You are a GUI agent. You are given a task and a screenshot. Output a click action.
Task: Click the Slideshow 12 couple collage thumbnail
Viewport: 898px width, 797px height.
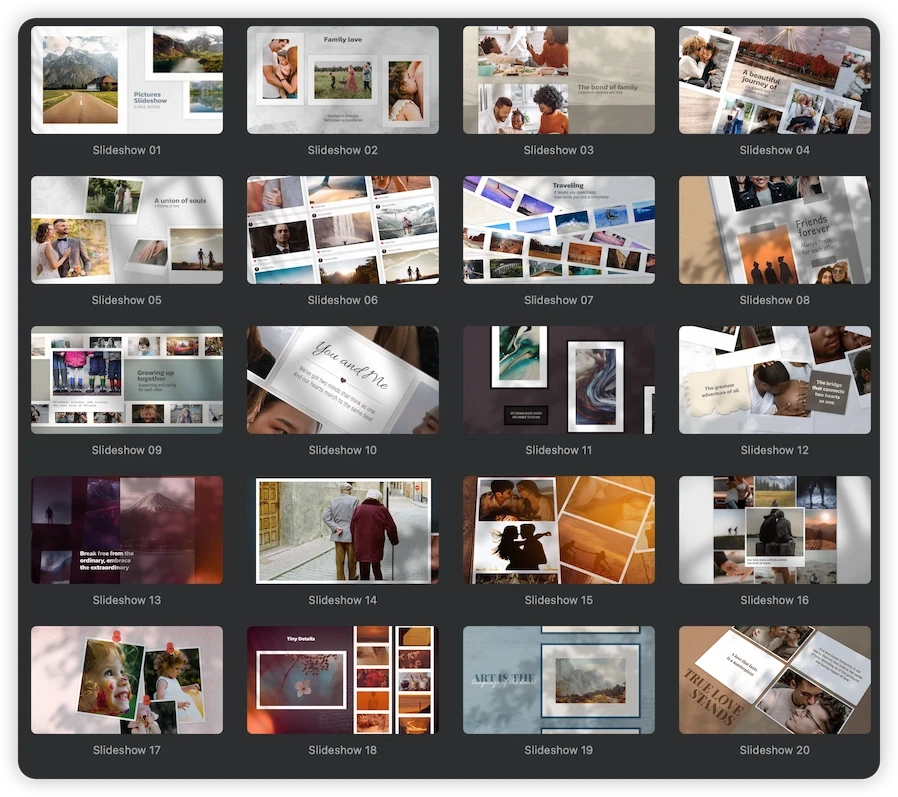pyautogui.click(x=775, y=380)
